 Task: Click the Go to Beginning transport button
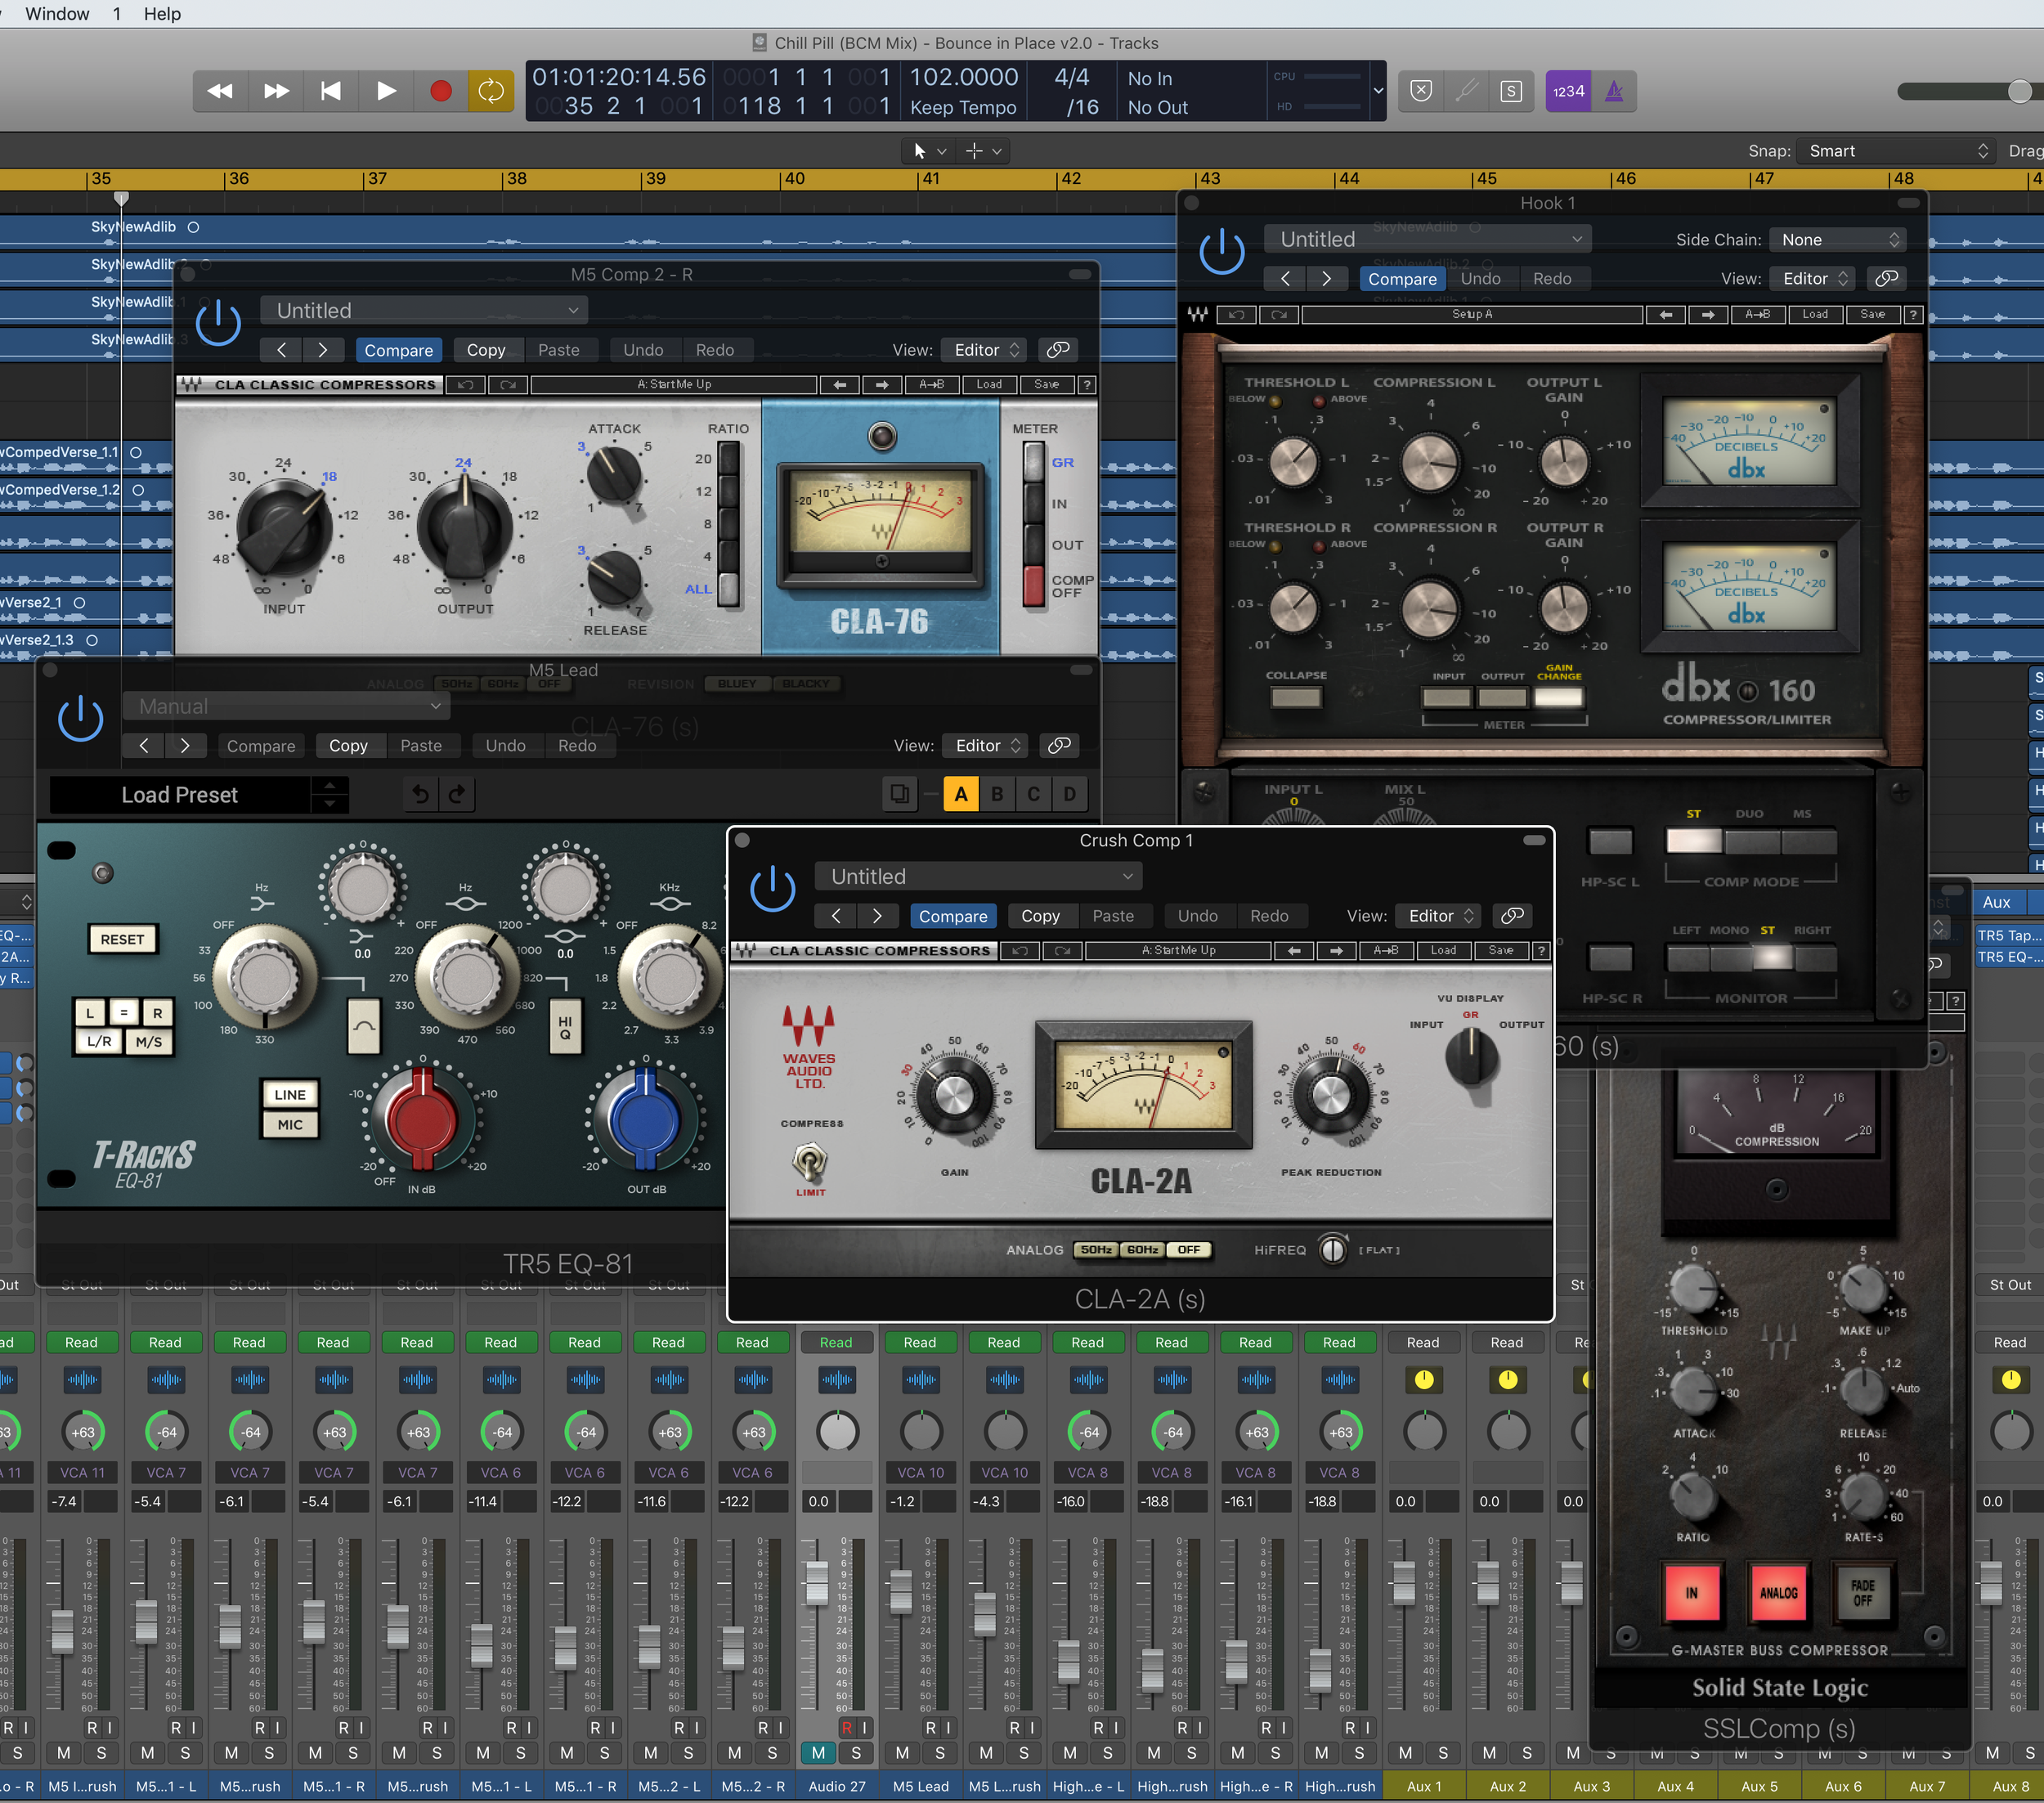tap(331, 91)
